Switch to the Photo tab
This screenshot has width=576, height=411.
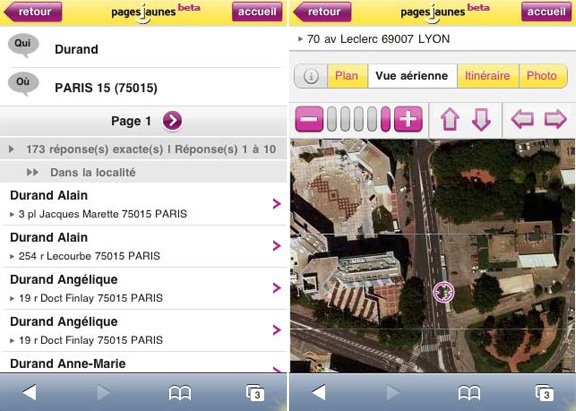click(543, 76)
